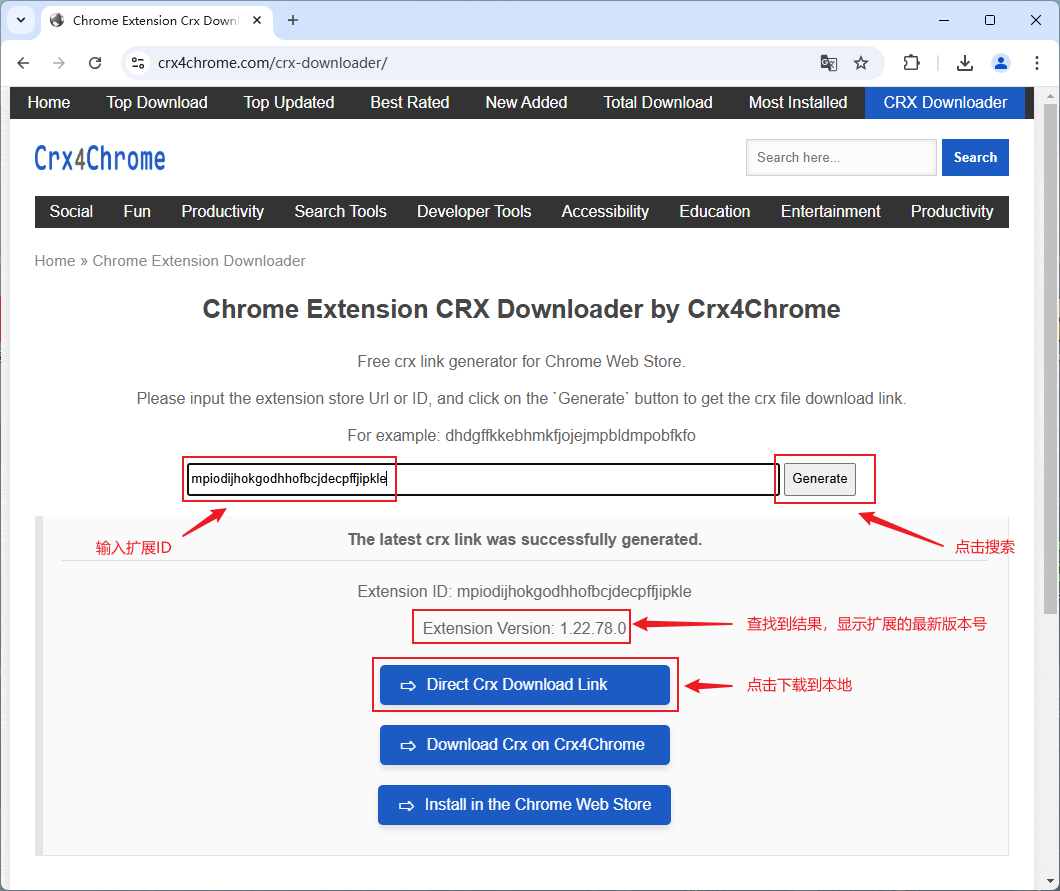
Task: Click the Home breadcrumb link
Action: (55, 261)
